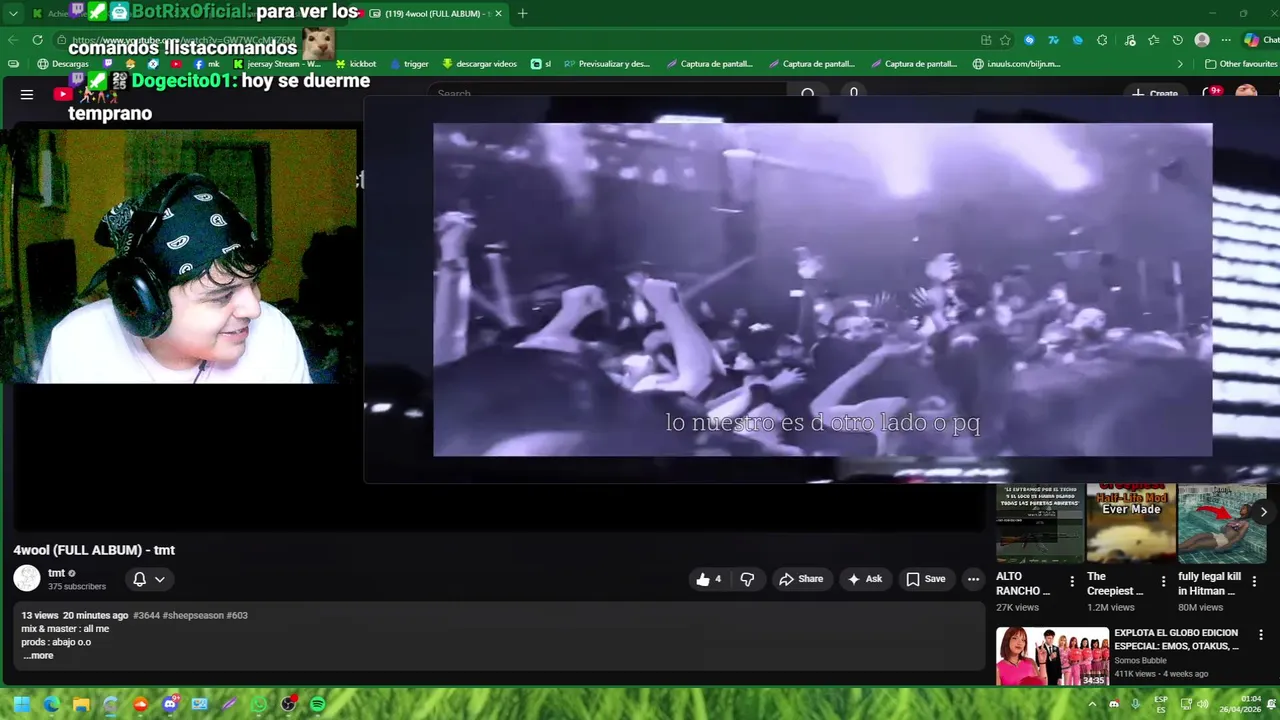
Task: Expand the description with ...more
Action: tap(38, 655)
